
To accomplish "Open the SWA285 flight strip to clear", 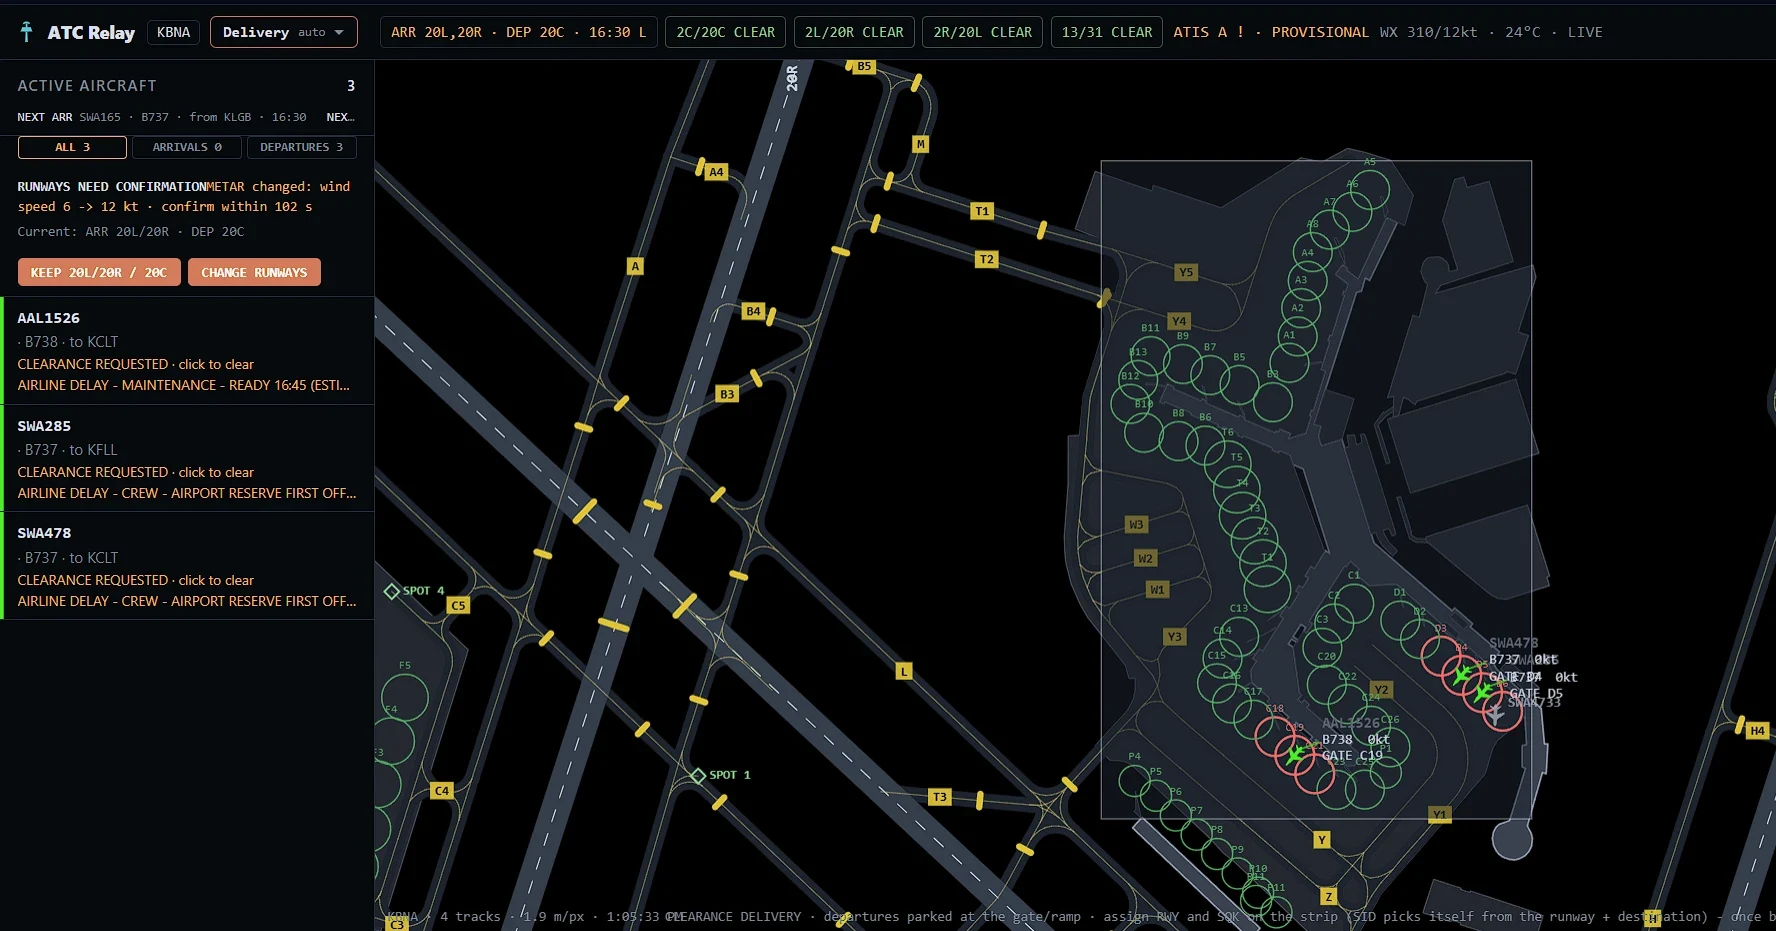I will click(x=187, y=459).
